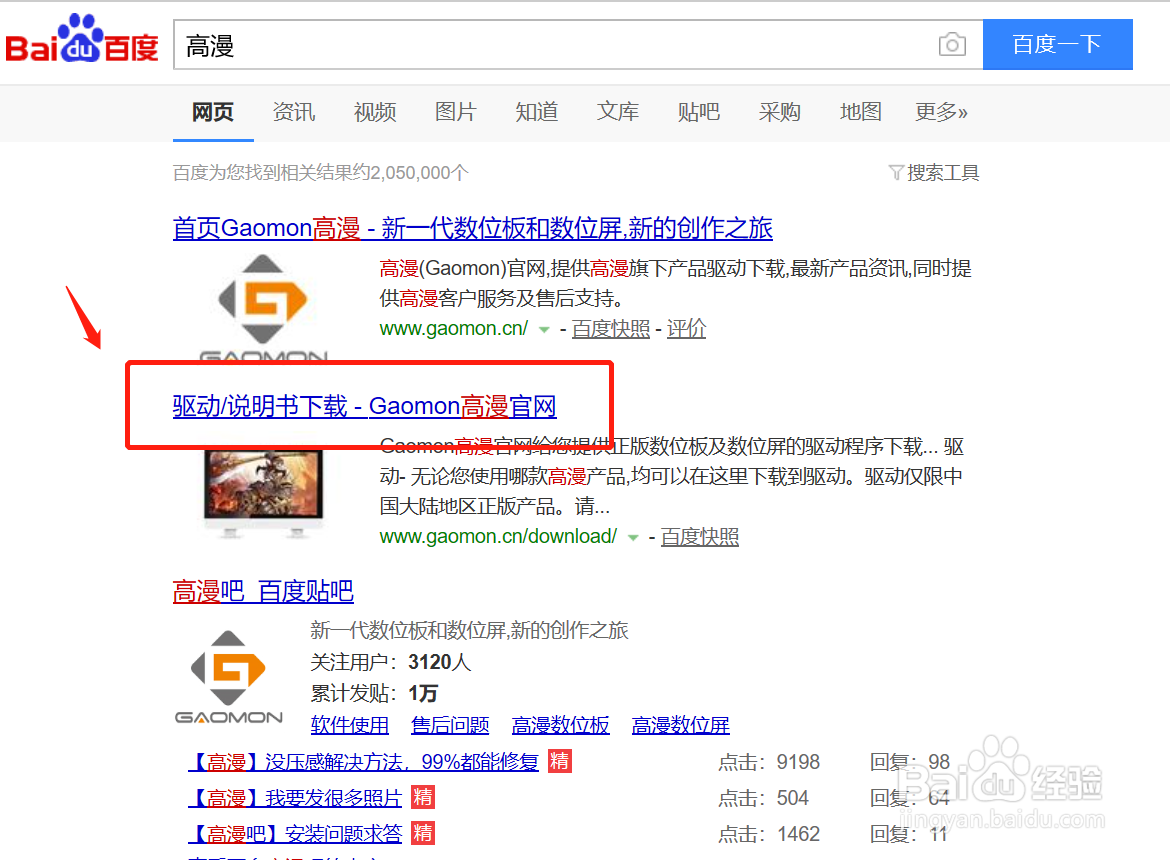Click the search tools filter icon
1170x860 pixels.
[896, 173]
